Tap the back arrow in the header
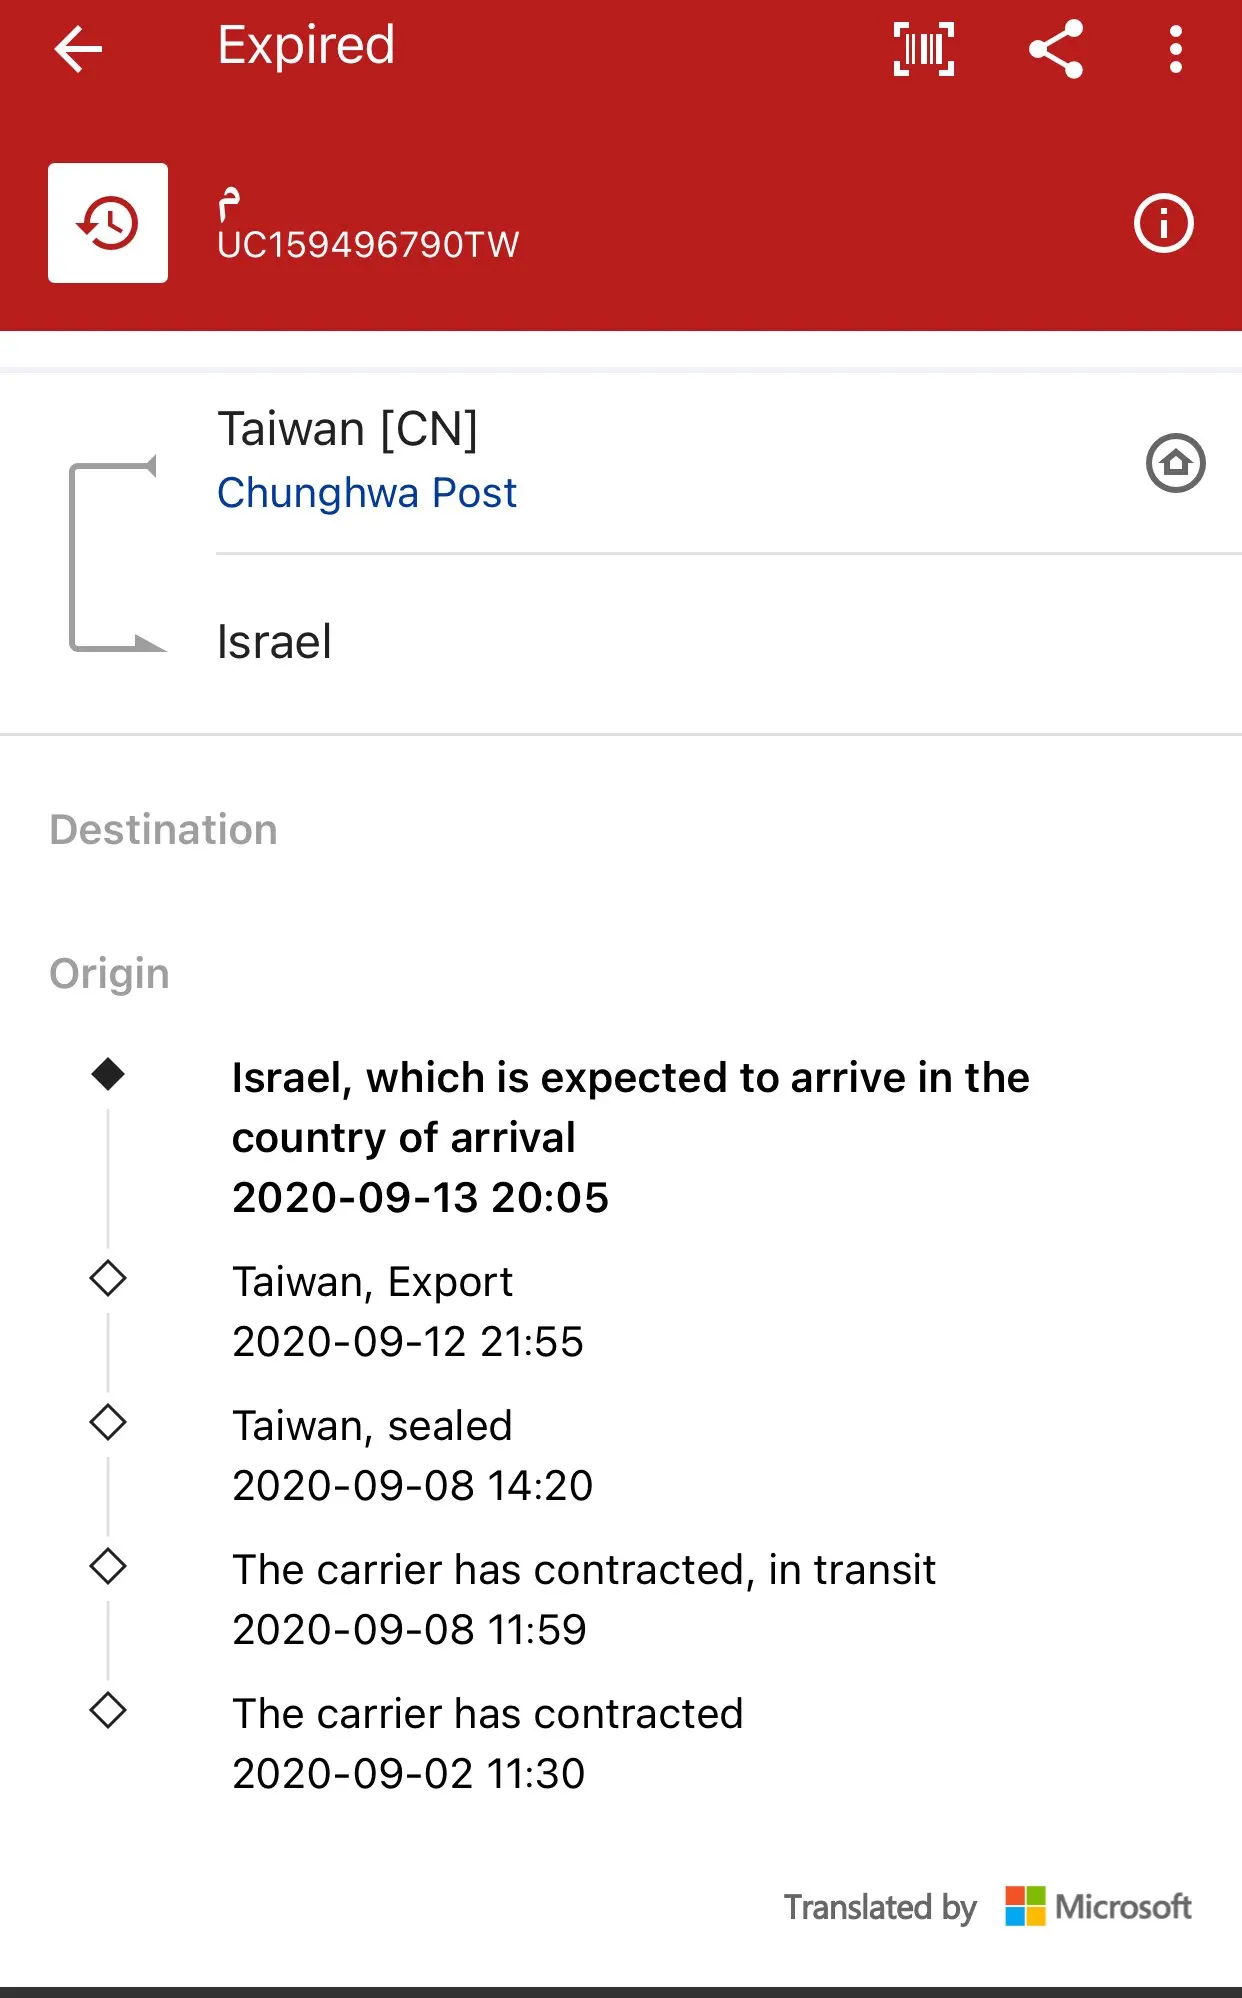 (78, 49)
